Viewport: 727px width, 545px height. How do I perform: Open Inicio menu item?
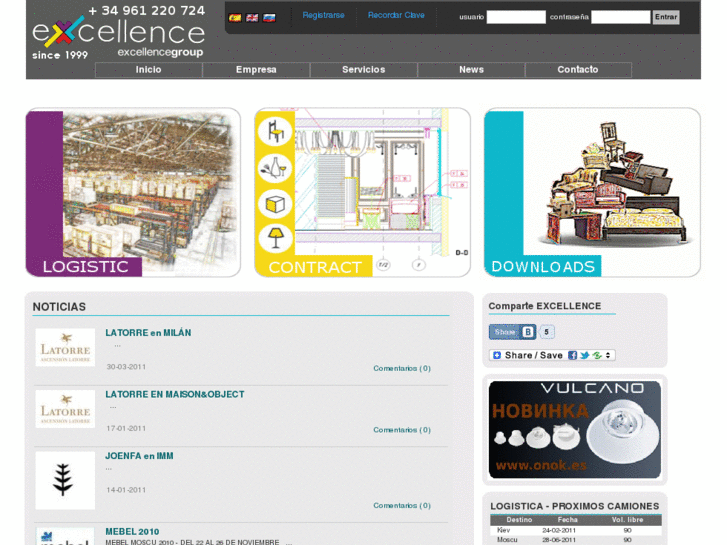pyautogui.click(x=148, y=70)
